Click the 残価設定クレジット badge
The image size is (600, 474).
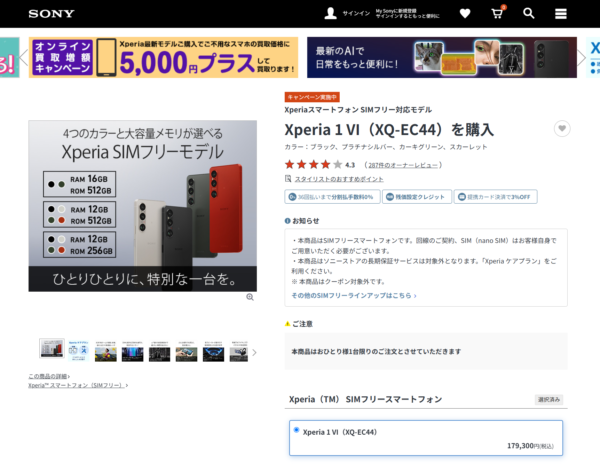[417, 197]
